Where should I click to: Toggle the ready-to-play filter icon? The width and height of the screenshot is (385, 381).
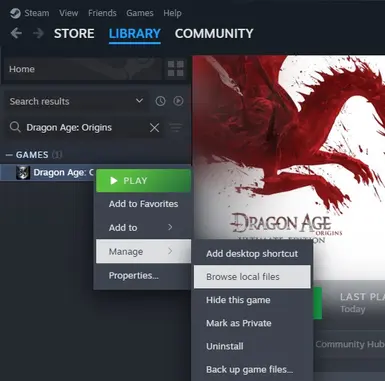click(178, 101)
